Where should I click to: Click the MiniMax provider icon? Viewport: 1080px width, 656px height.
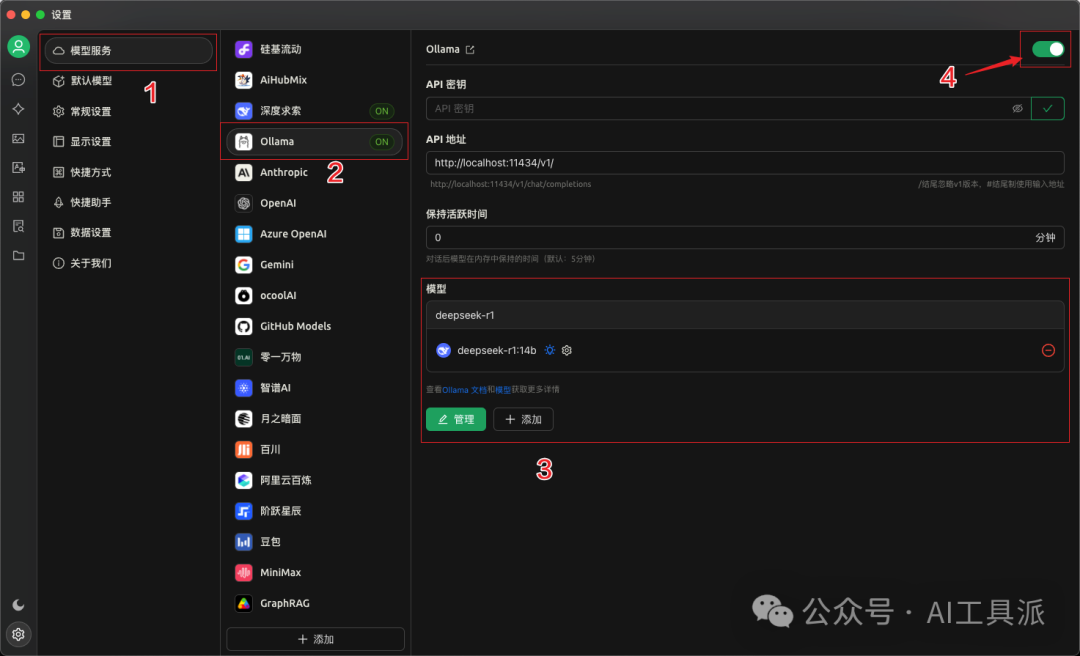coord(244,573)
